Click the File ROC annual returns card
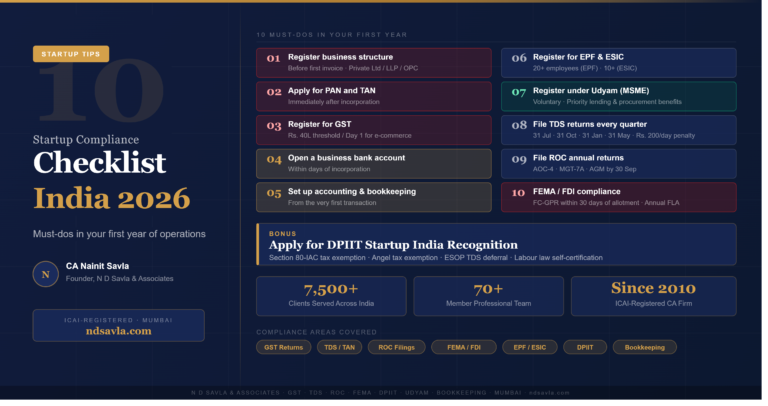Screen dimensions: 768x406 coord(619,164)
